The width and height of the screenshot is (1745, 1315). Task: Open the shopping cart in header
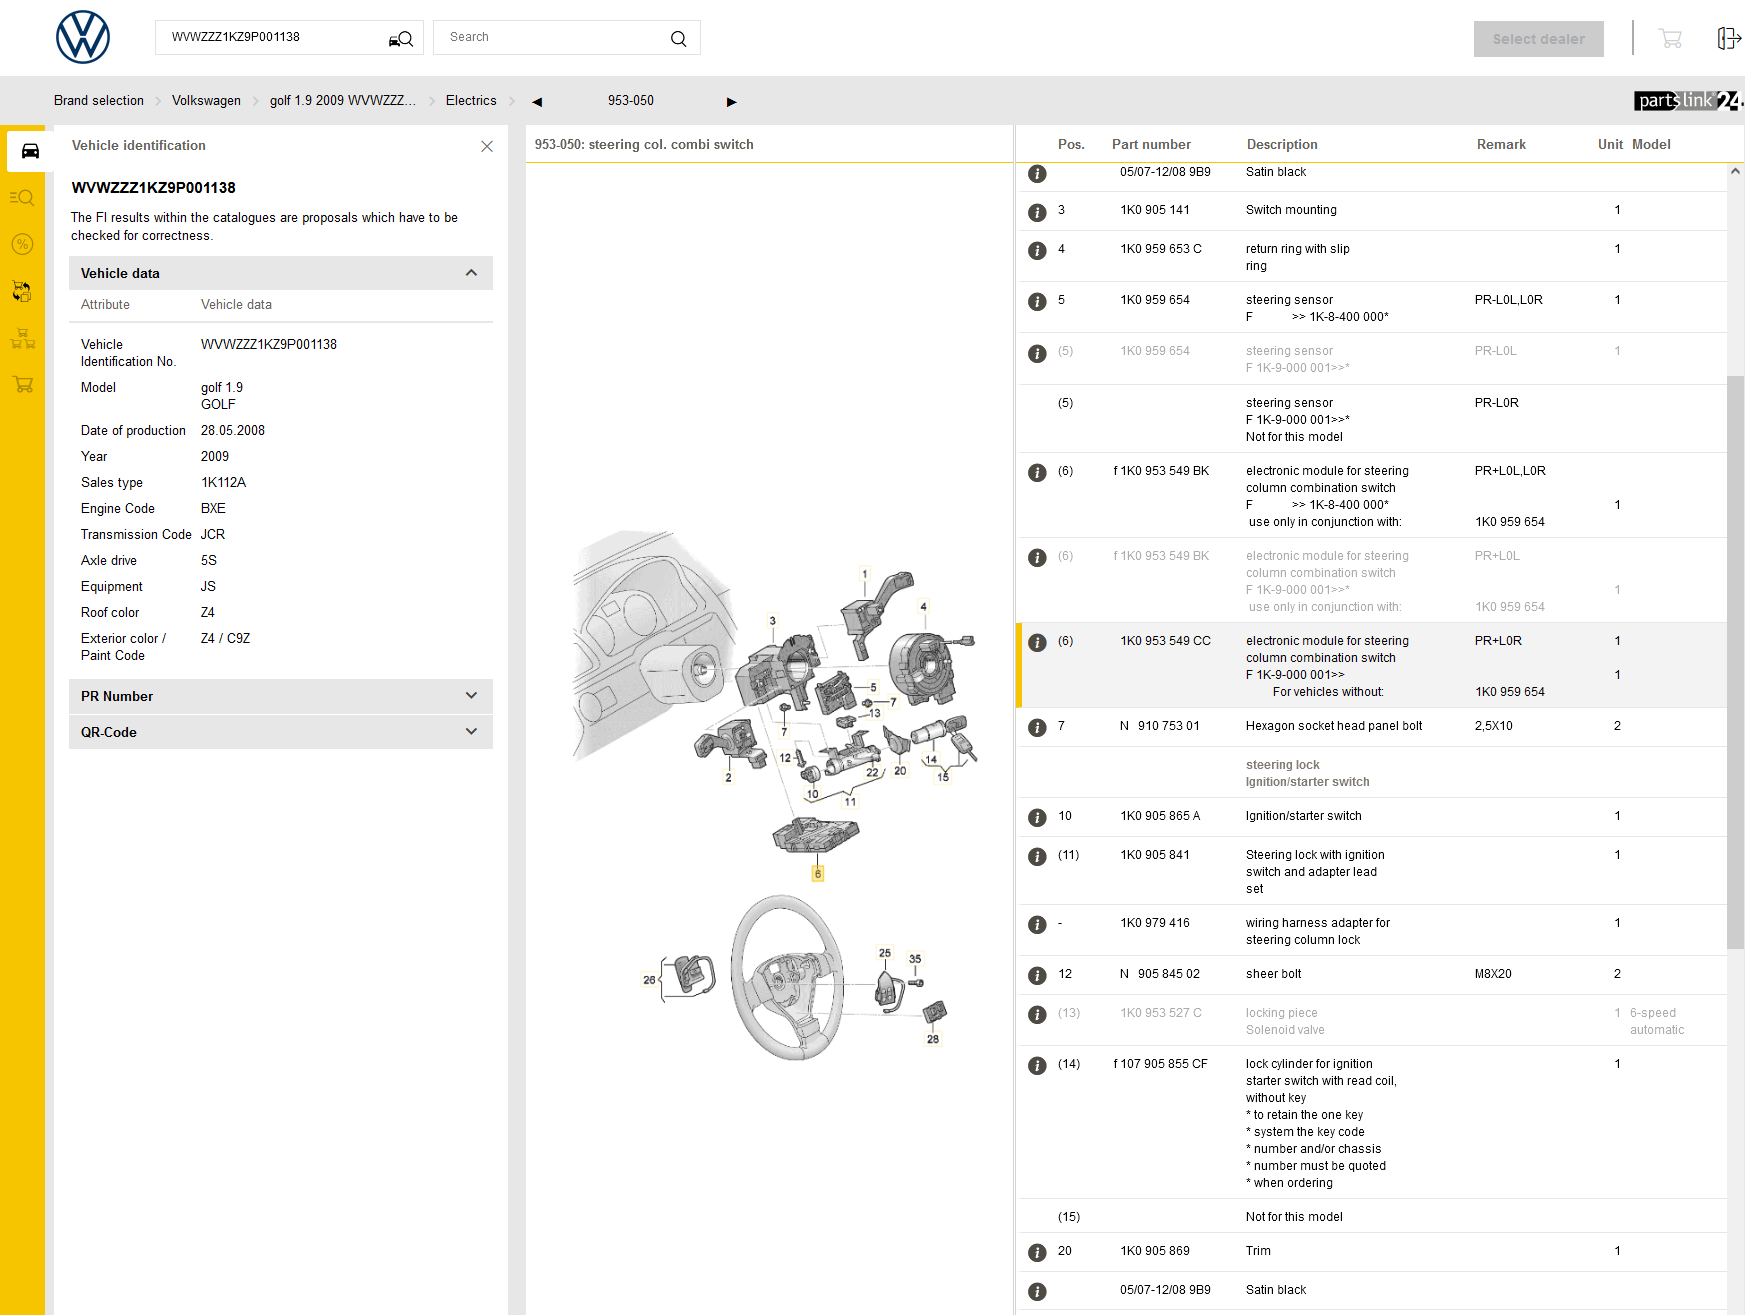(x=1669, y=39)
